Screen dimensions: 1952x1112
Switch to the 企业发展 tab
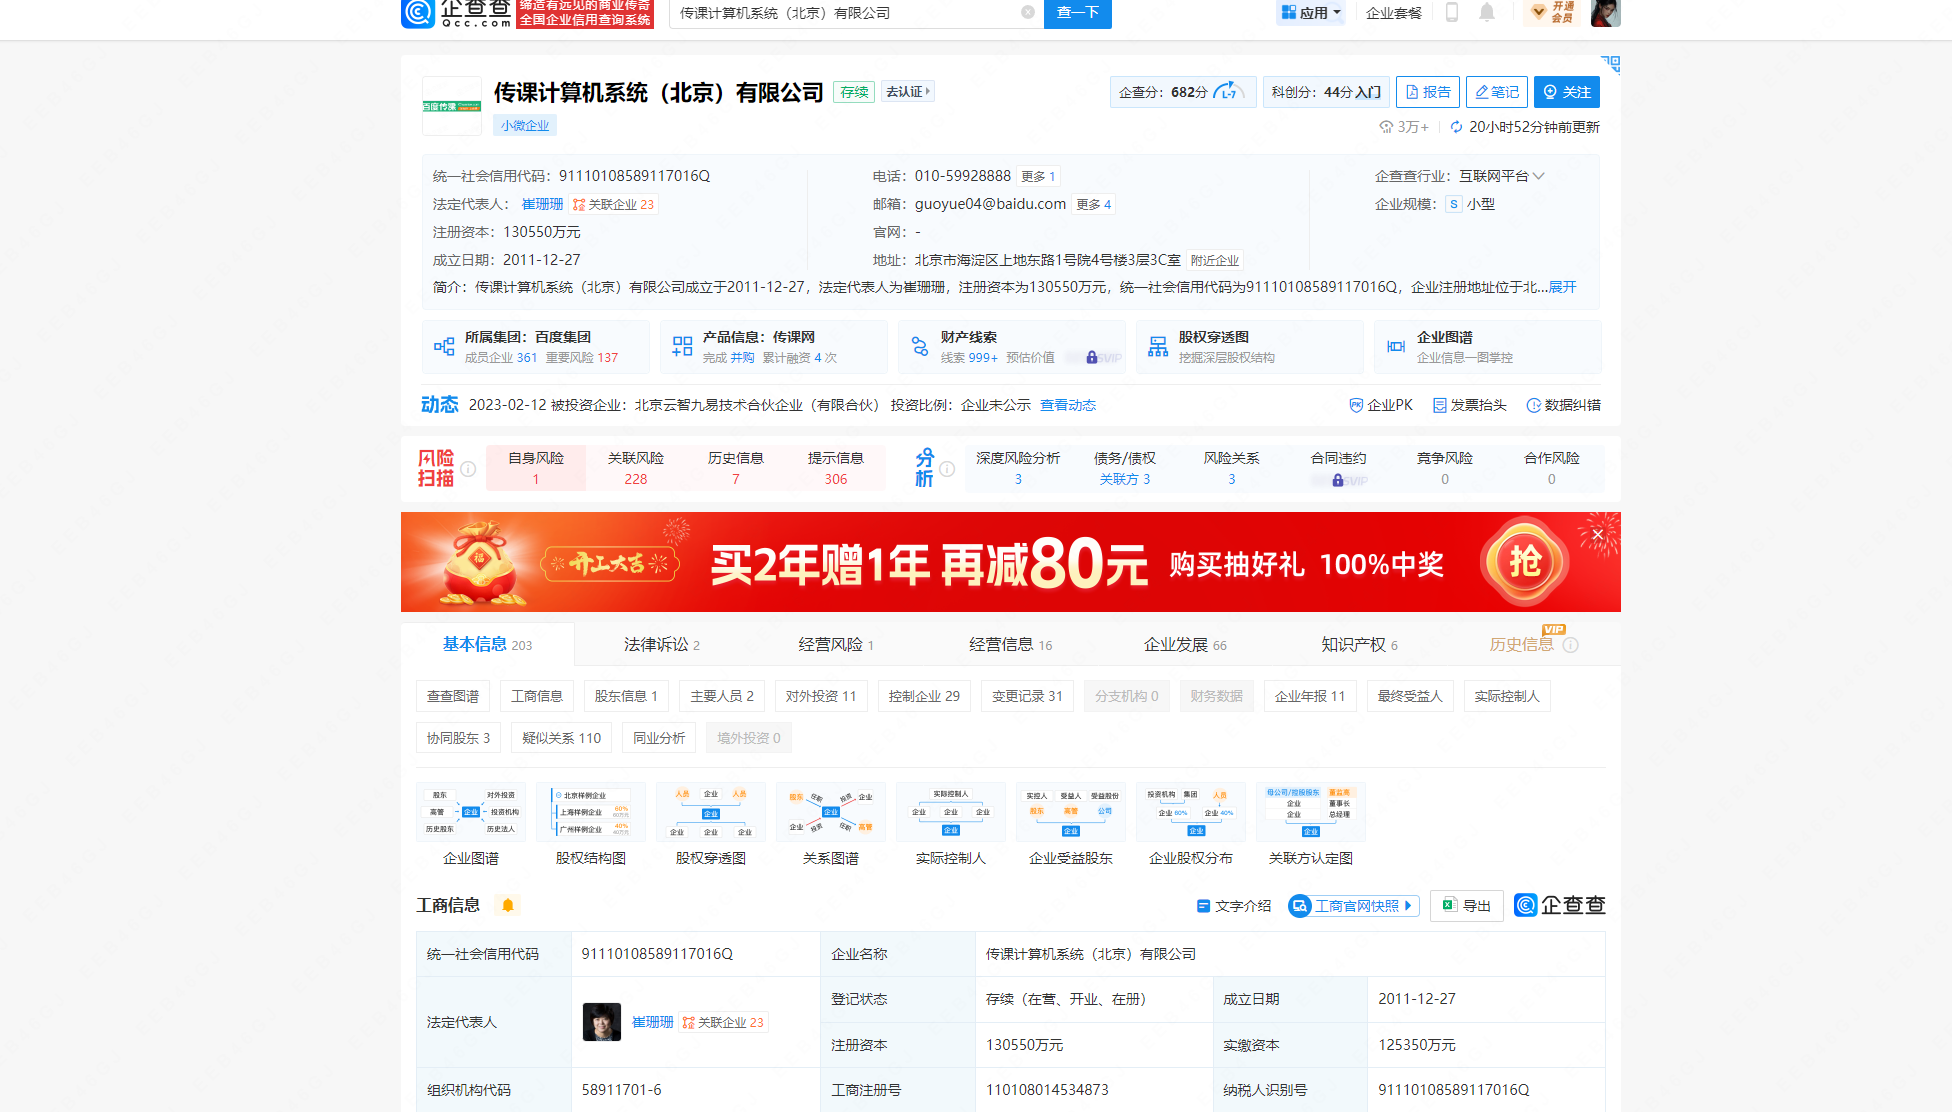click(1185, 644)
